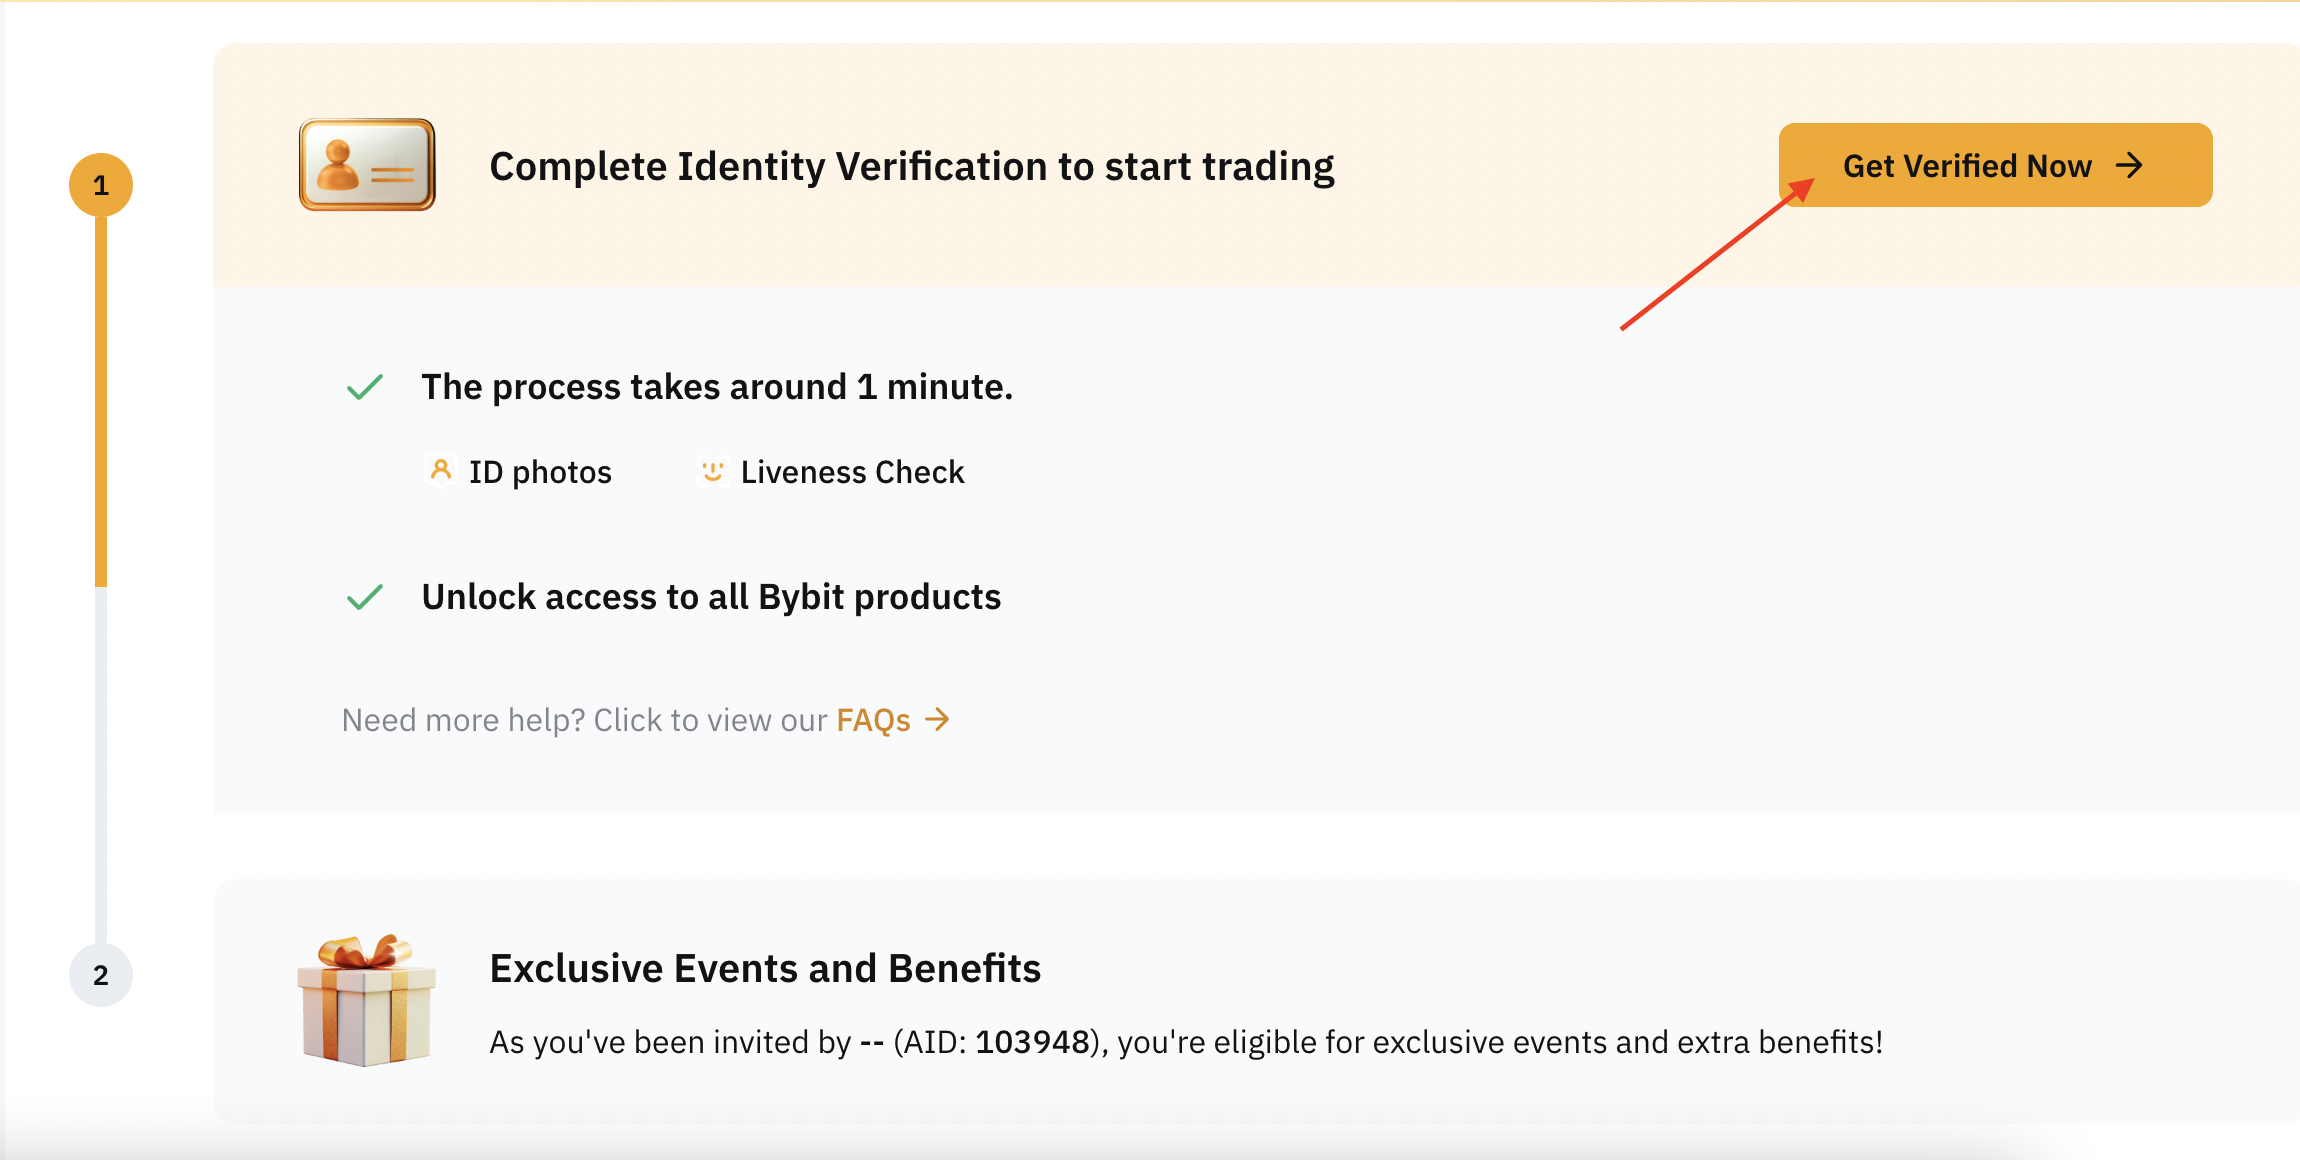Click The process takes around 1 minute text

(x=717, y=387)
